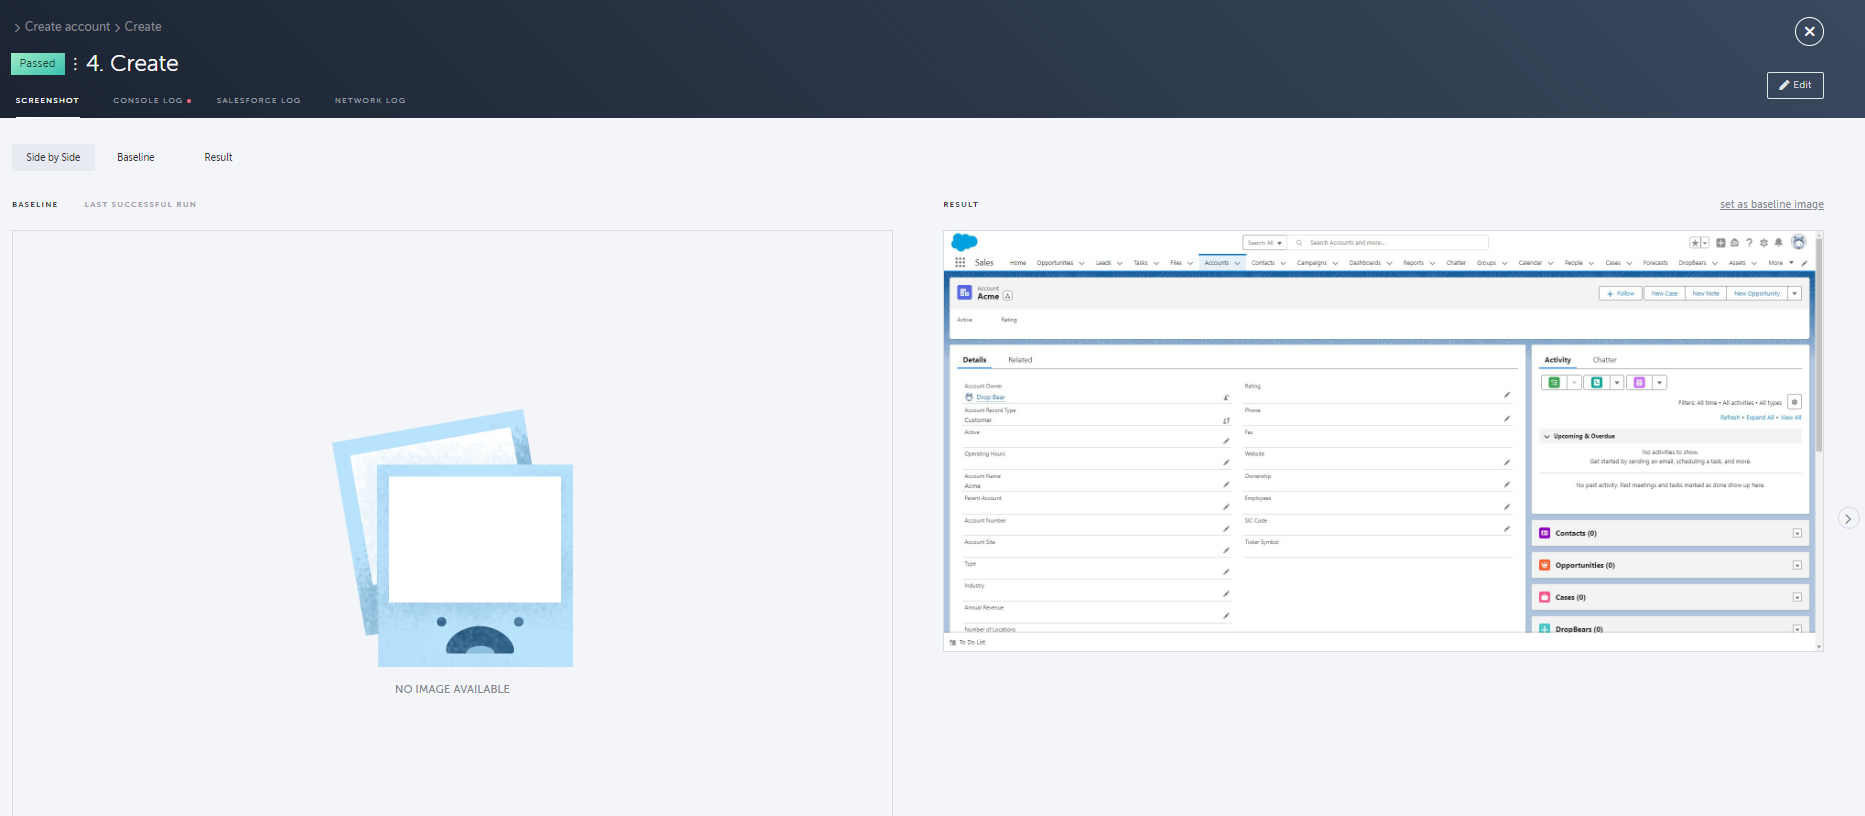1865x816 pixels.
Task: Click the search accounts field in the result screenshot
Action: point(1390,243)
